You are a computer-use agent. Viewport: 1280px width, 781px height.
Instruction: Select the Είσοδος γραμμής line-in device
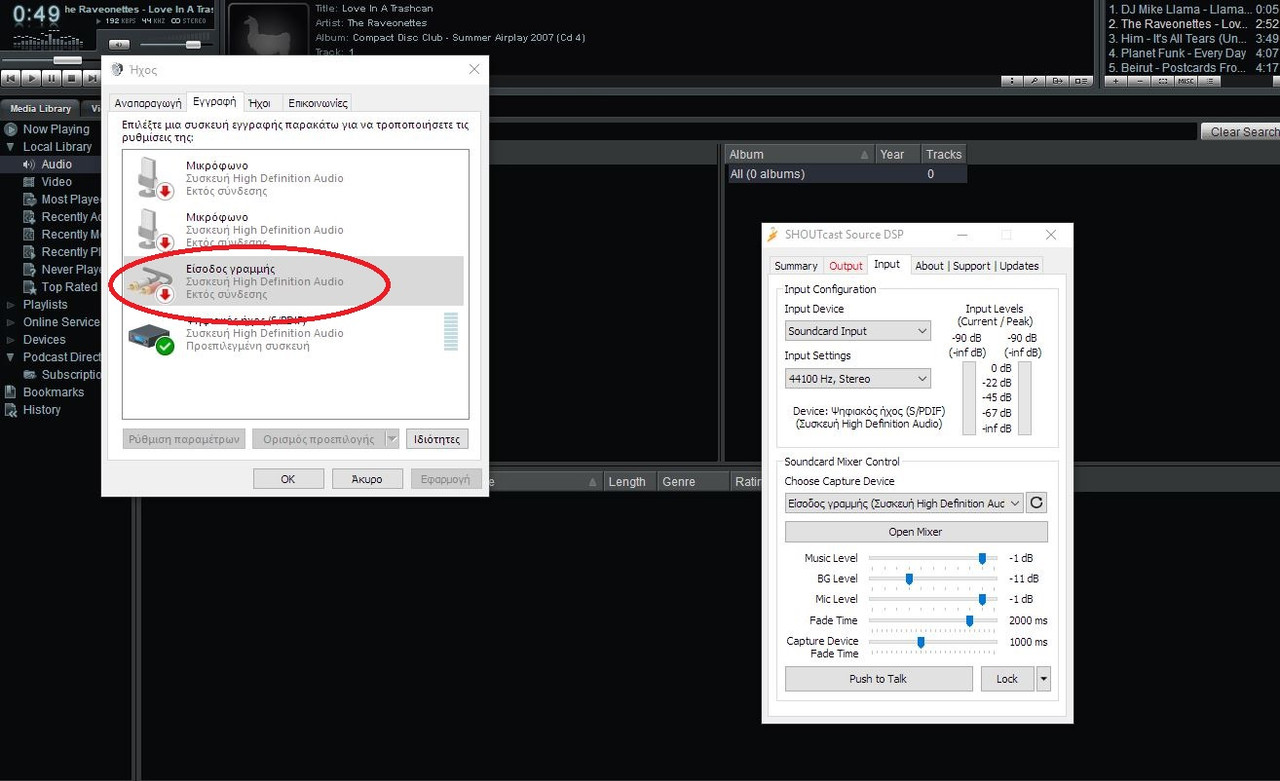[x=295, y=281]
